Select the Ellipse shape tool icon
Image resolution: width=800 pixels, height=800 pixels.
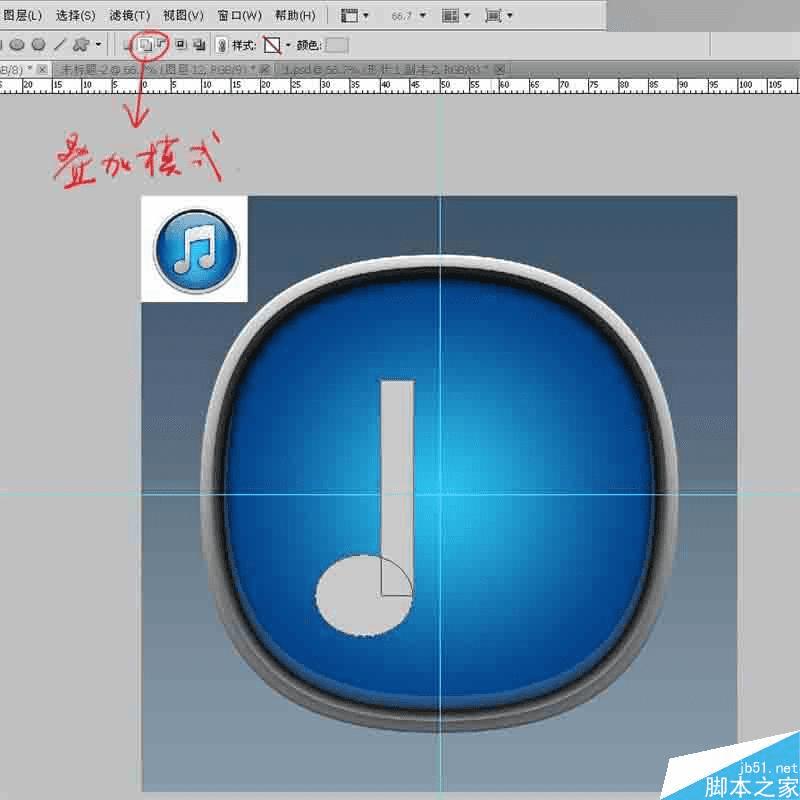15,44
